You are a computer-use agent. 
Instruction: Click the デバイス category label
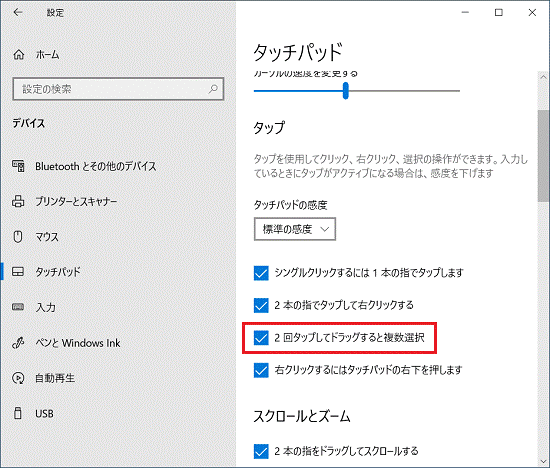pos(29,123)
